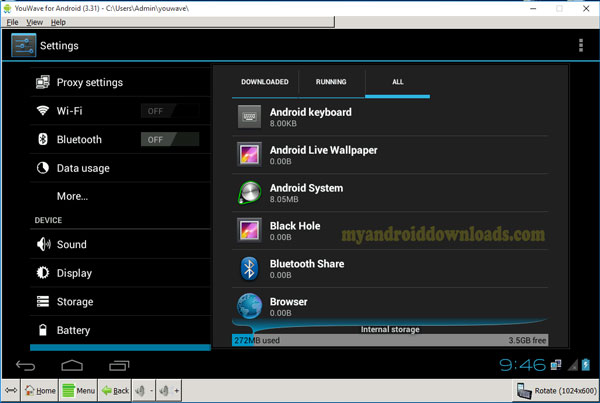
Task: Tap the Android back navigation arrow
Action: click(25, 366)
